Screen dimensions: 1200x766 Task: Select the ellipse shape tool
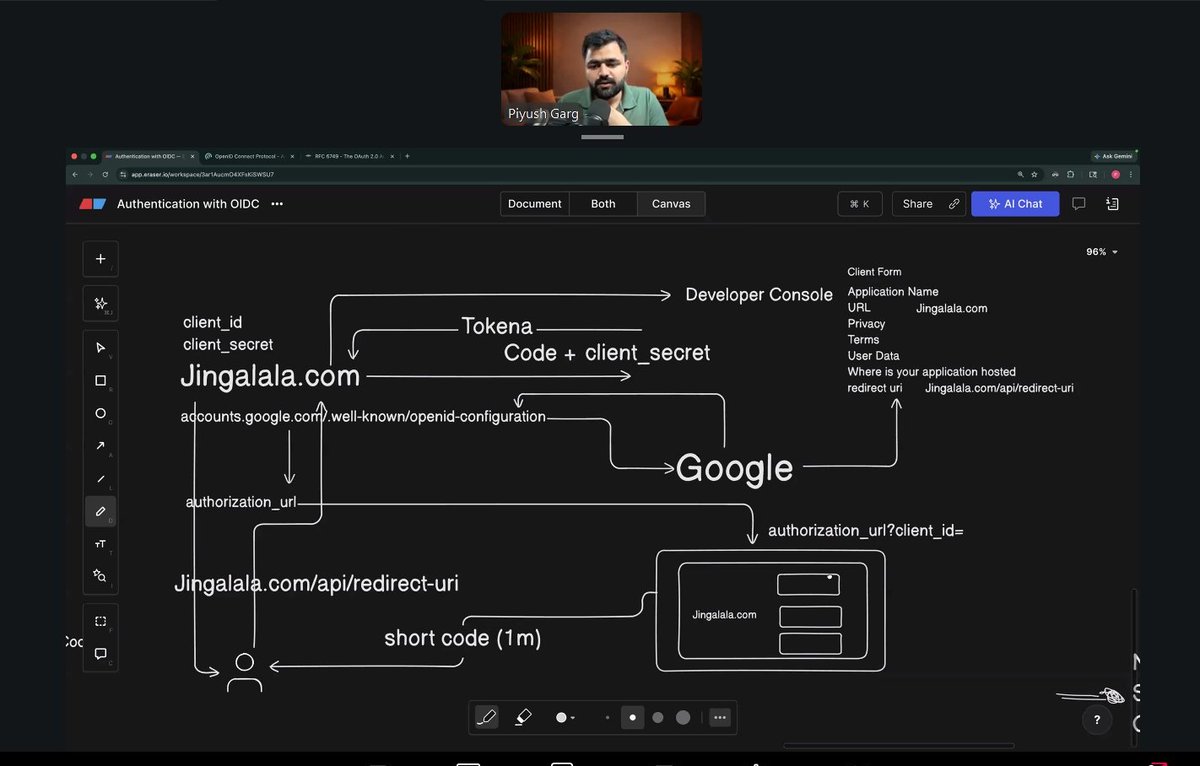[x=100, y=413]
